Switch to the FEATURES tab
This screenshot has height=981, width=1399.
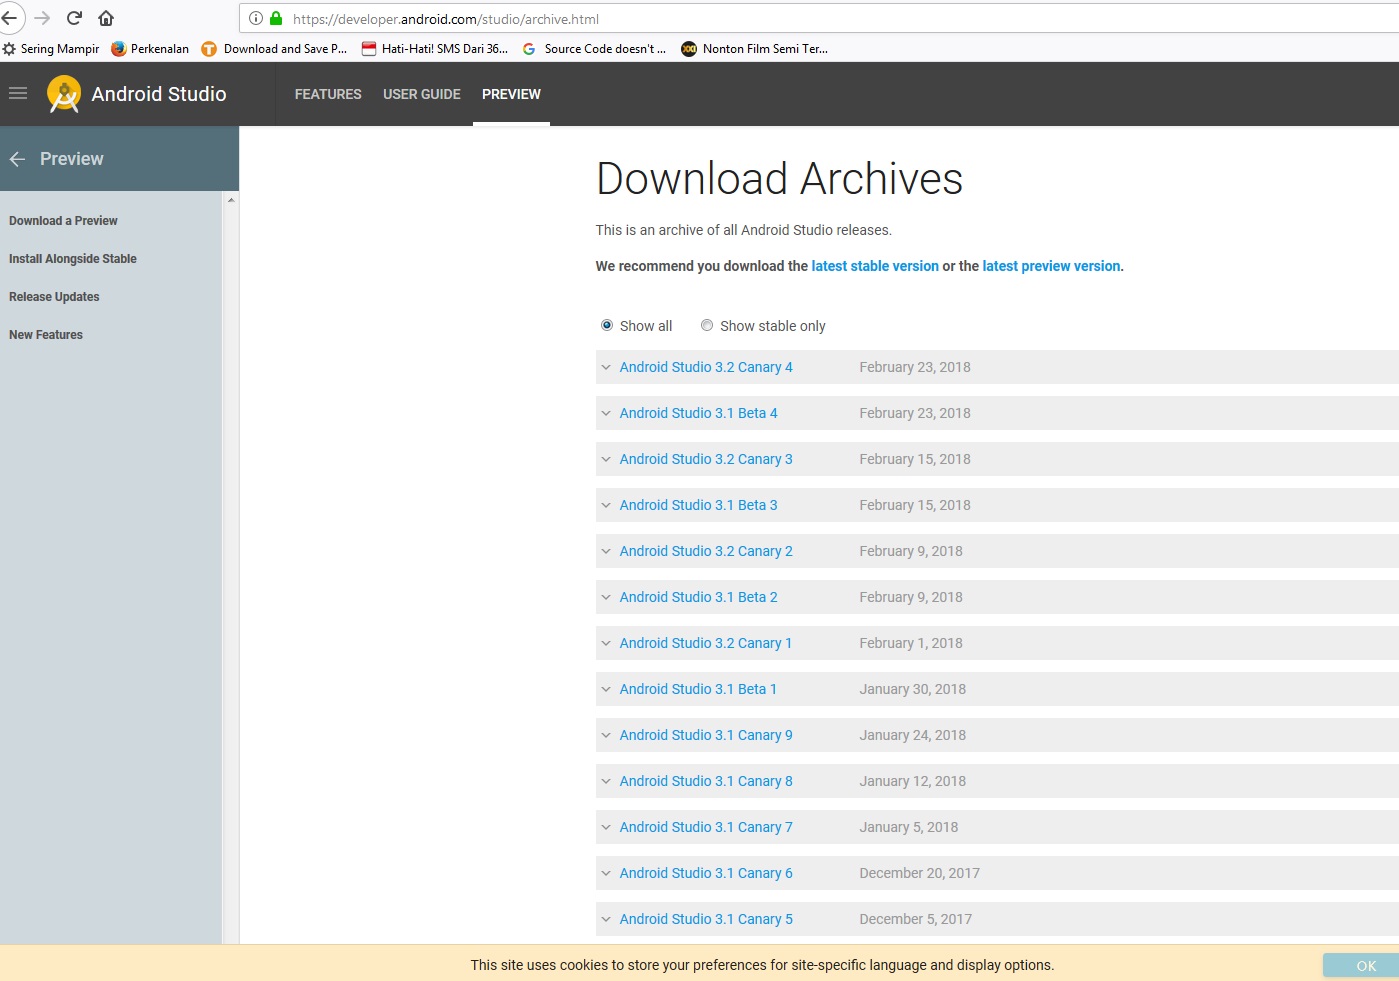[328, 94]
